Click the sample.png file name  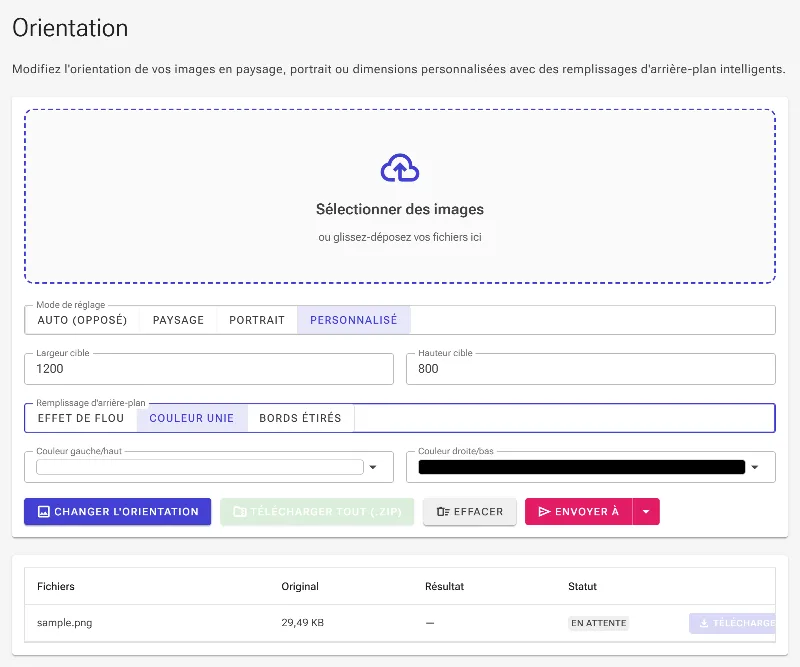65,623
